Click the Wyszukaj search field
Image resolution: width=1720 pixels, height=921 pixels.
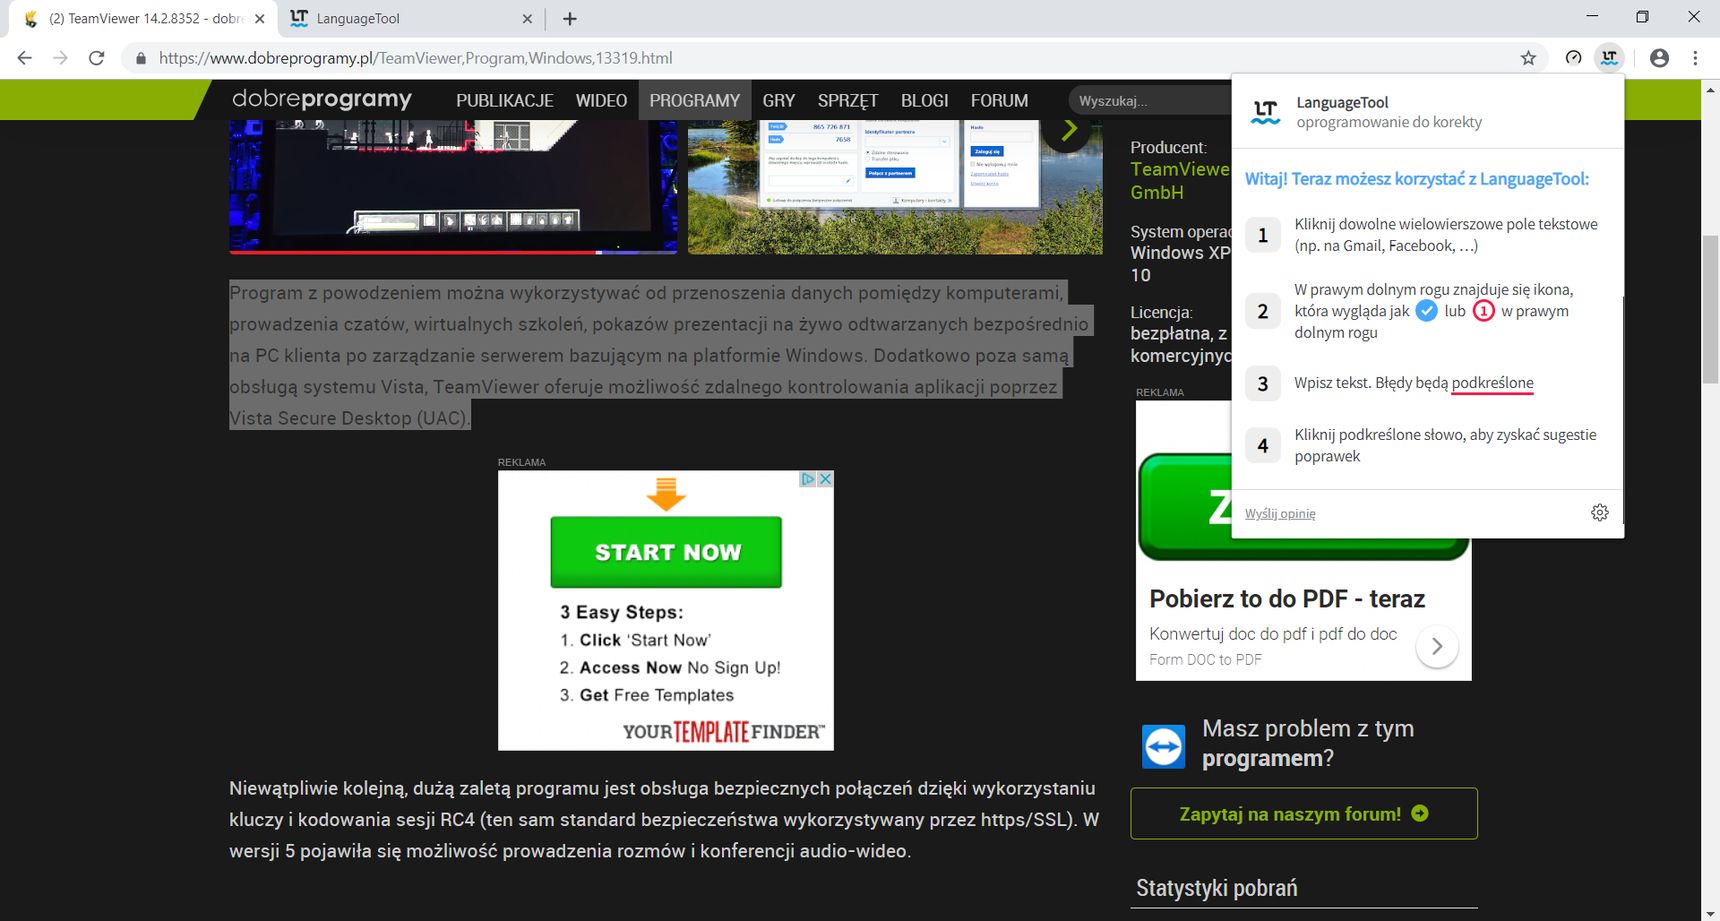pyautogui.click(x=1150, y=100)
